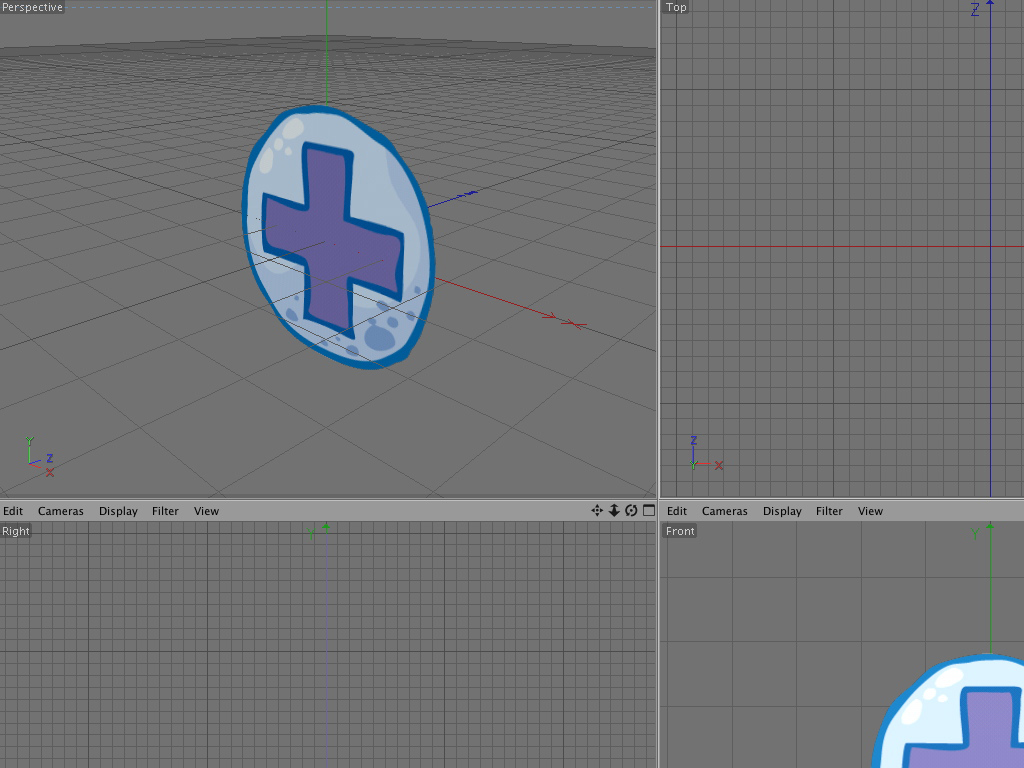Click the red X axis arrow in Perspective
This screenshot has height=768, width=1024.
tap(566, 320)
